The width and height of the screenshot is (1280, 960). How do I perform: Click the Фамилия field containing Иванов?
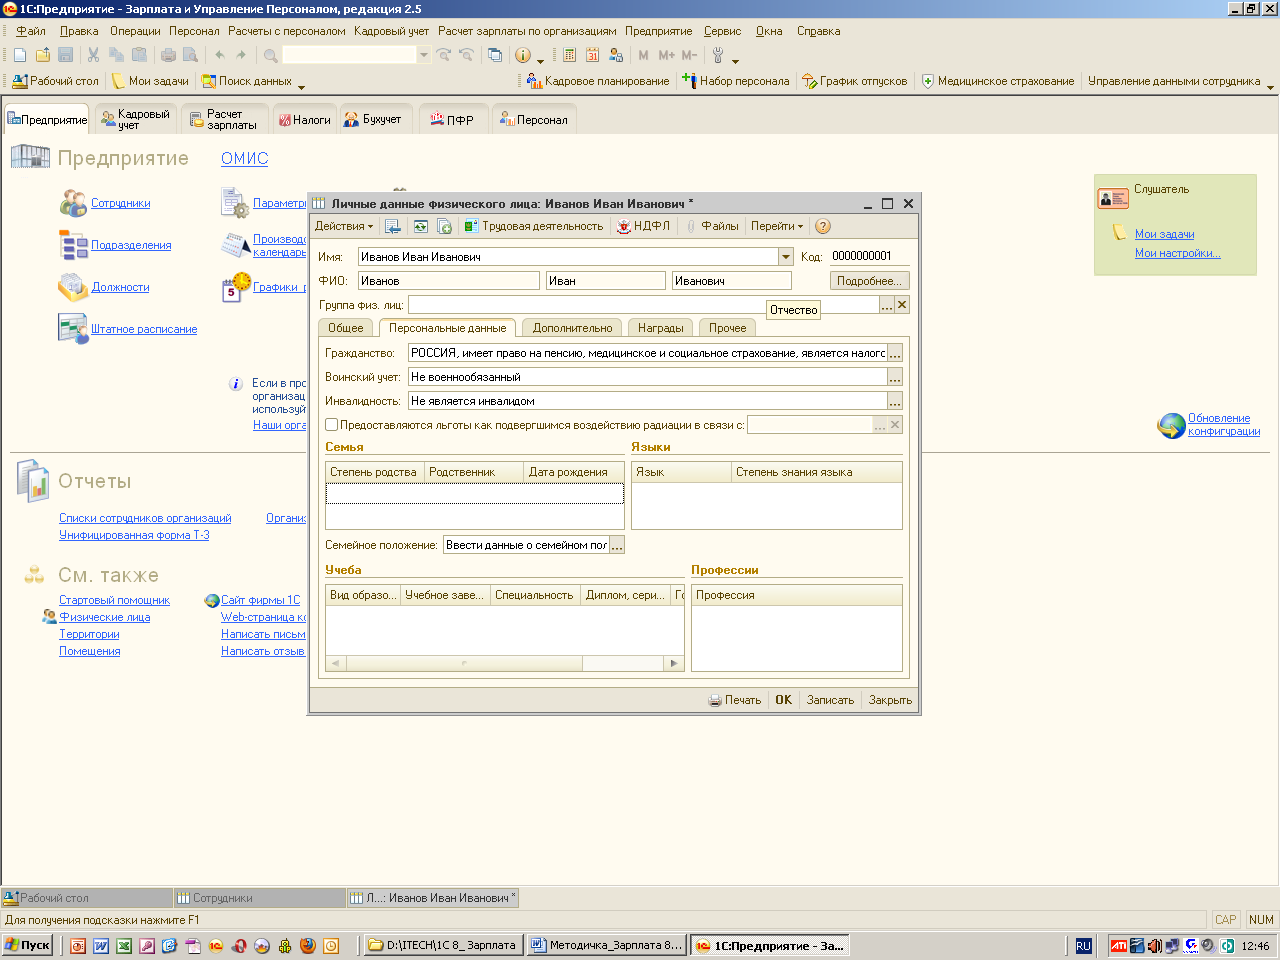pyautogui.click(x=448, y=281)
